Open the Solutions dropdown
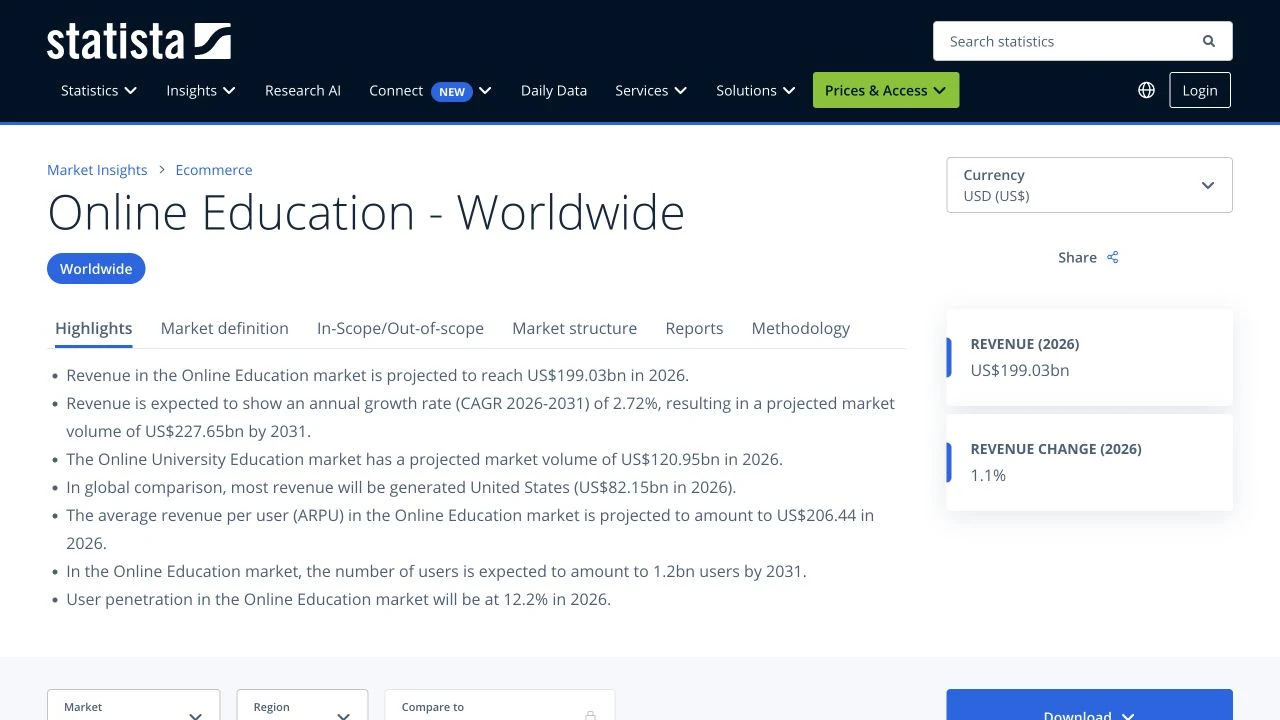Screen dimensions: 1280x720 click(x=756, y=90)
